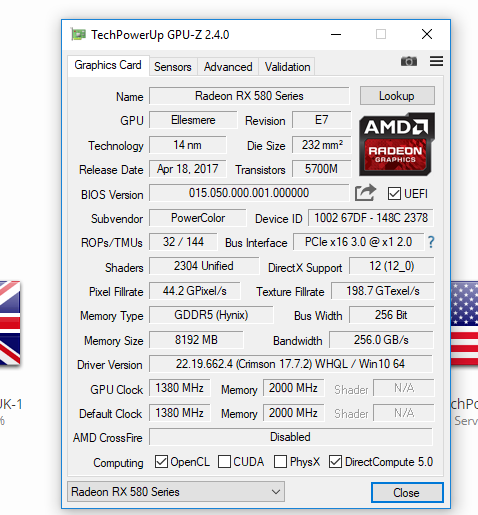The image size is (478, 515).
Task: Click the Memory Size value 8192 MB
Action: (196, 340)
